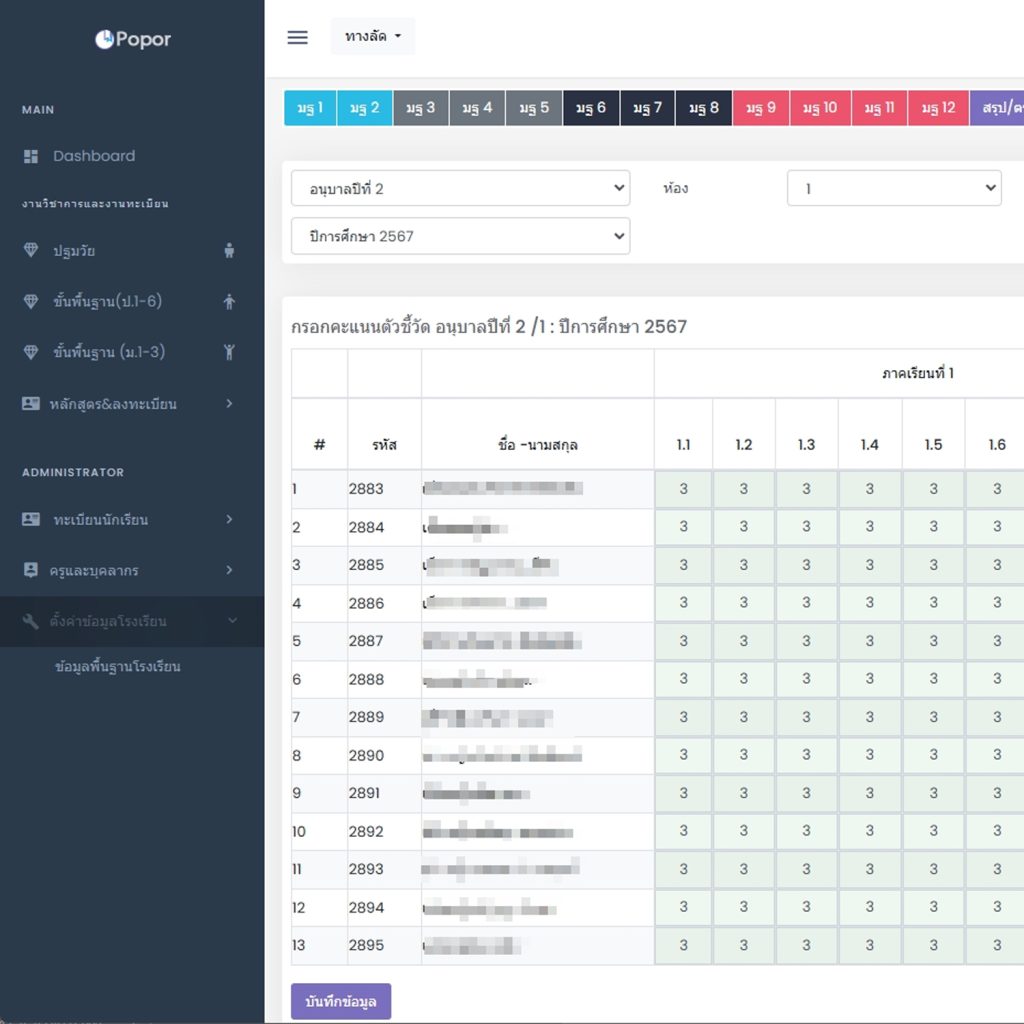Click the Dashboard grid icon
Screen dimensions: 1024x1024
click(31, 156)
